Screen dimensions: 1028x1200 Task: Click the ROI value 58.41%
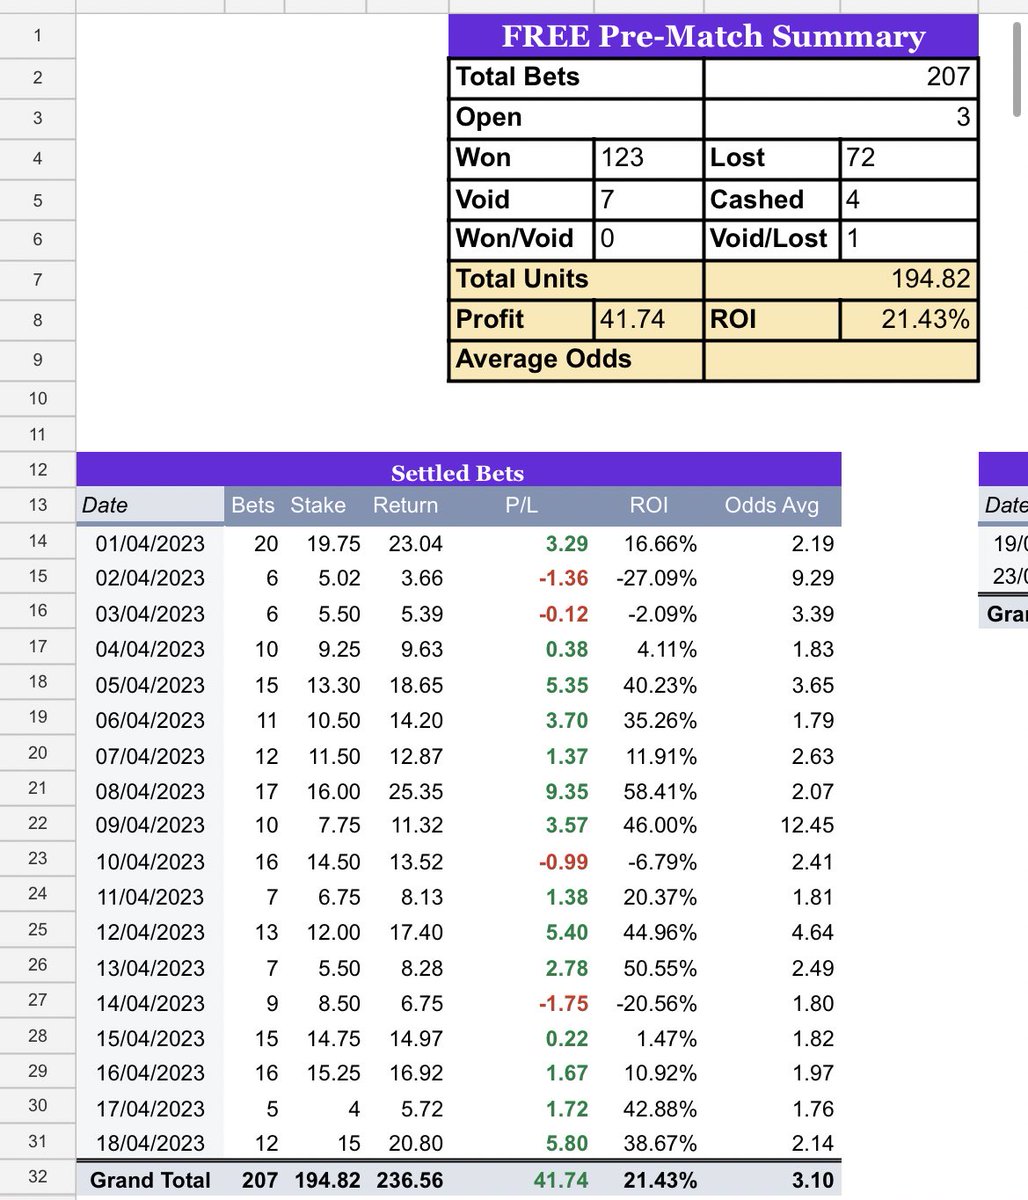point(660,792)
